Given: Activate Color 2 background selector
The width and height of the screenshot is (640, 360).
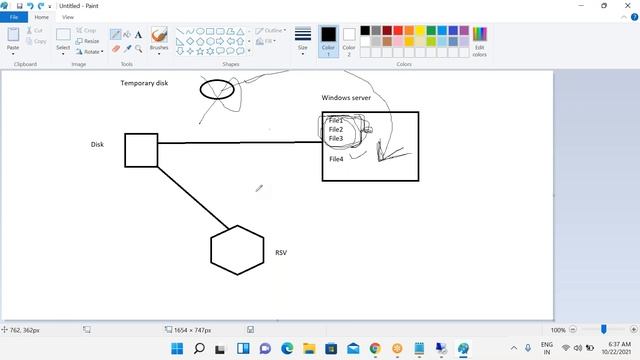Looking at the screenshot, I should (349, 41).
